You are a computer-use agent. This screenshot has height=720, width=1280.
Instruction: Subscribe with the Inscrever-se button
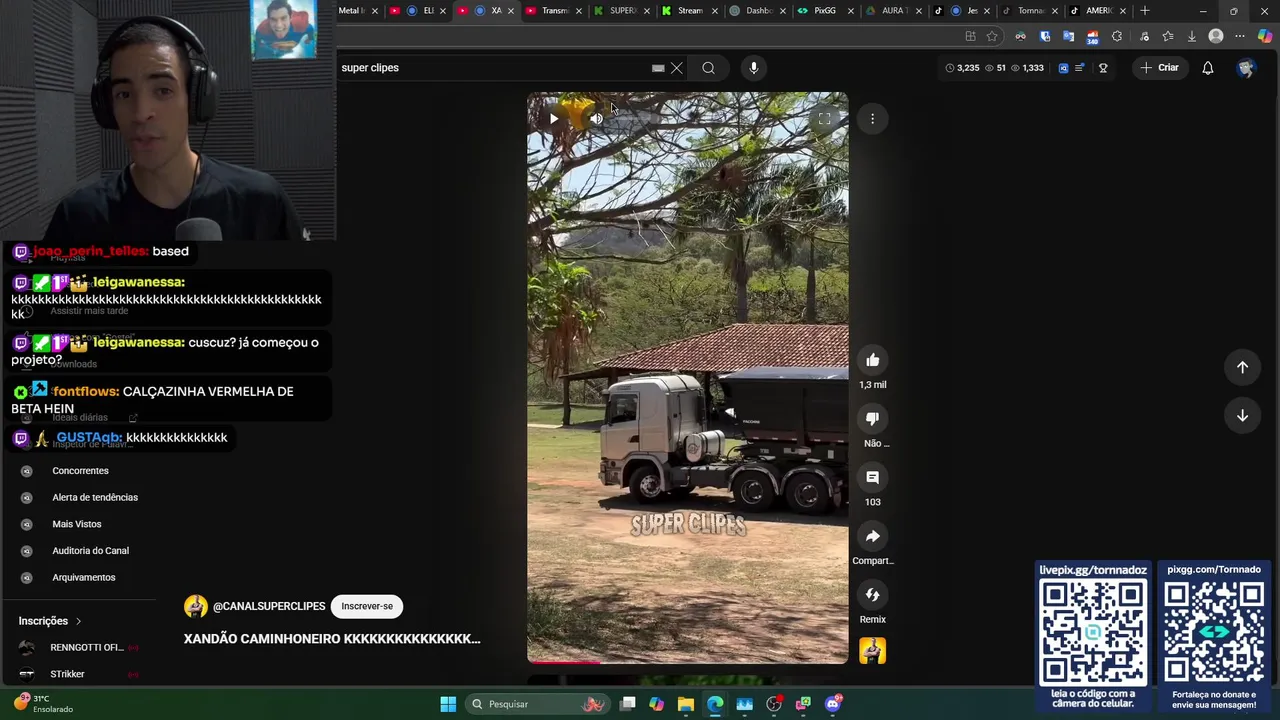[x=367, y=606]
